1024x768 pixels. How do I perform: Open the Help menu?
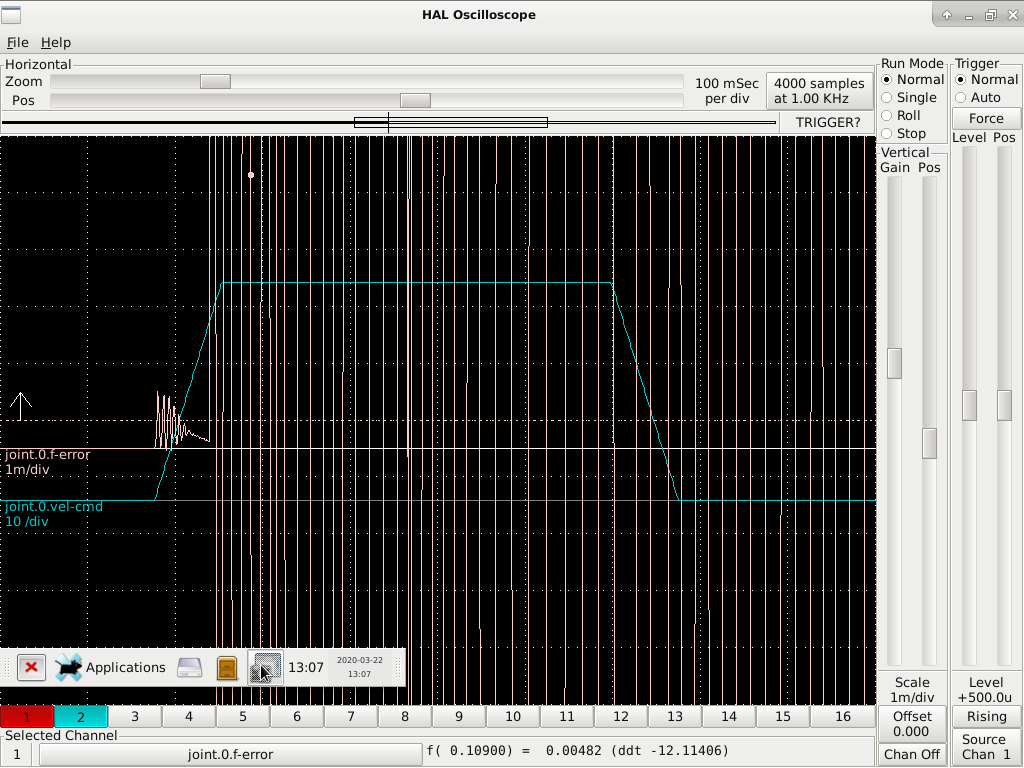pyautogui.click(x=55, y=43)
